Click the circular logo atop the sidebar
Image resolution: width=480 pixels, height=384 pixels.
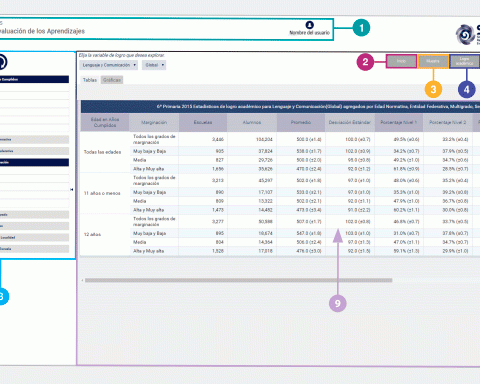3,62
